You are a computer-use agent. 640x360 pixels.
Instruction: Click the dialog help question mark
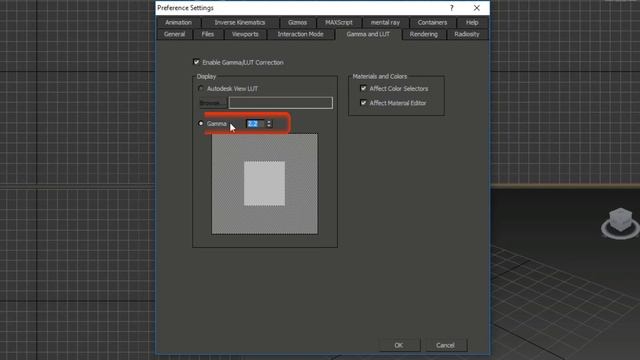click(x=451, y=8)
